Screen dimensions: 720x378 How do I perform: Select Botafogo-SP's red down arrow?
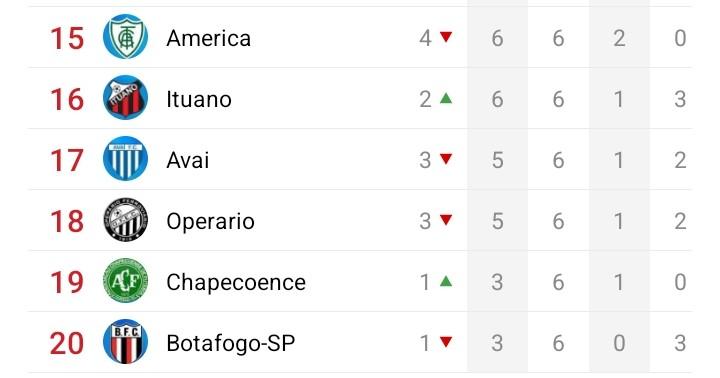(446, 341)
